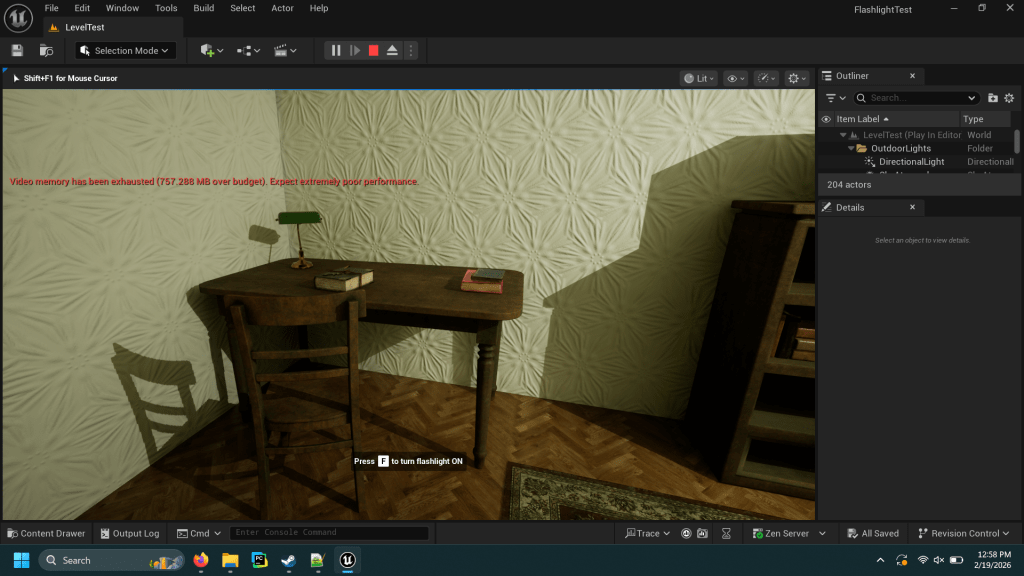Pause the play-in-editor simulation

click(x=336, y=50)
